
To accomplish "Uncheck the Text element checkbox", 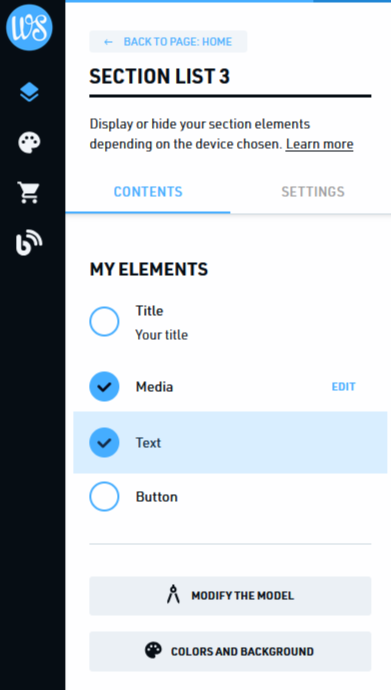I will 104,442.
